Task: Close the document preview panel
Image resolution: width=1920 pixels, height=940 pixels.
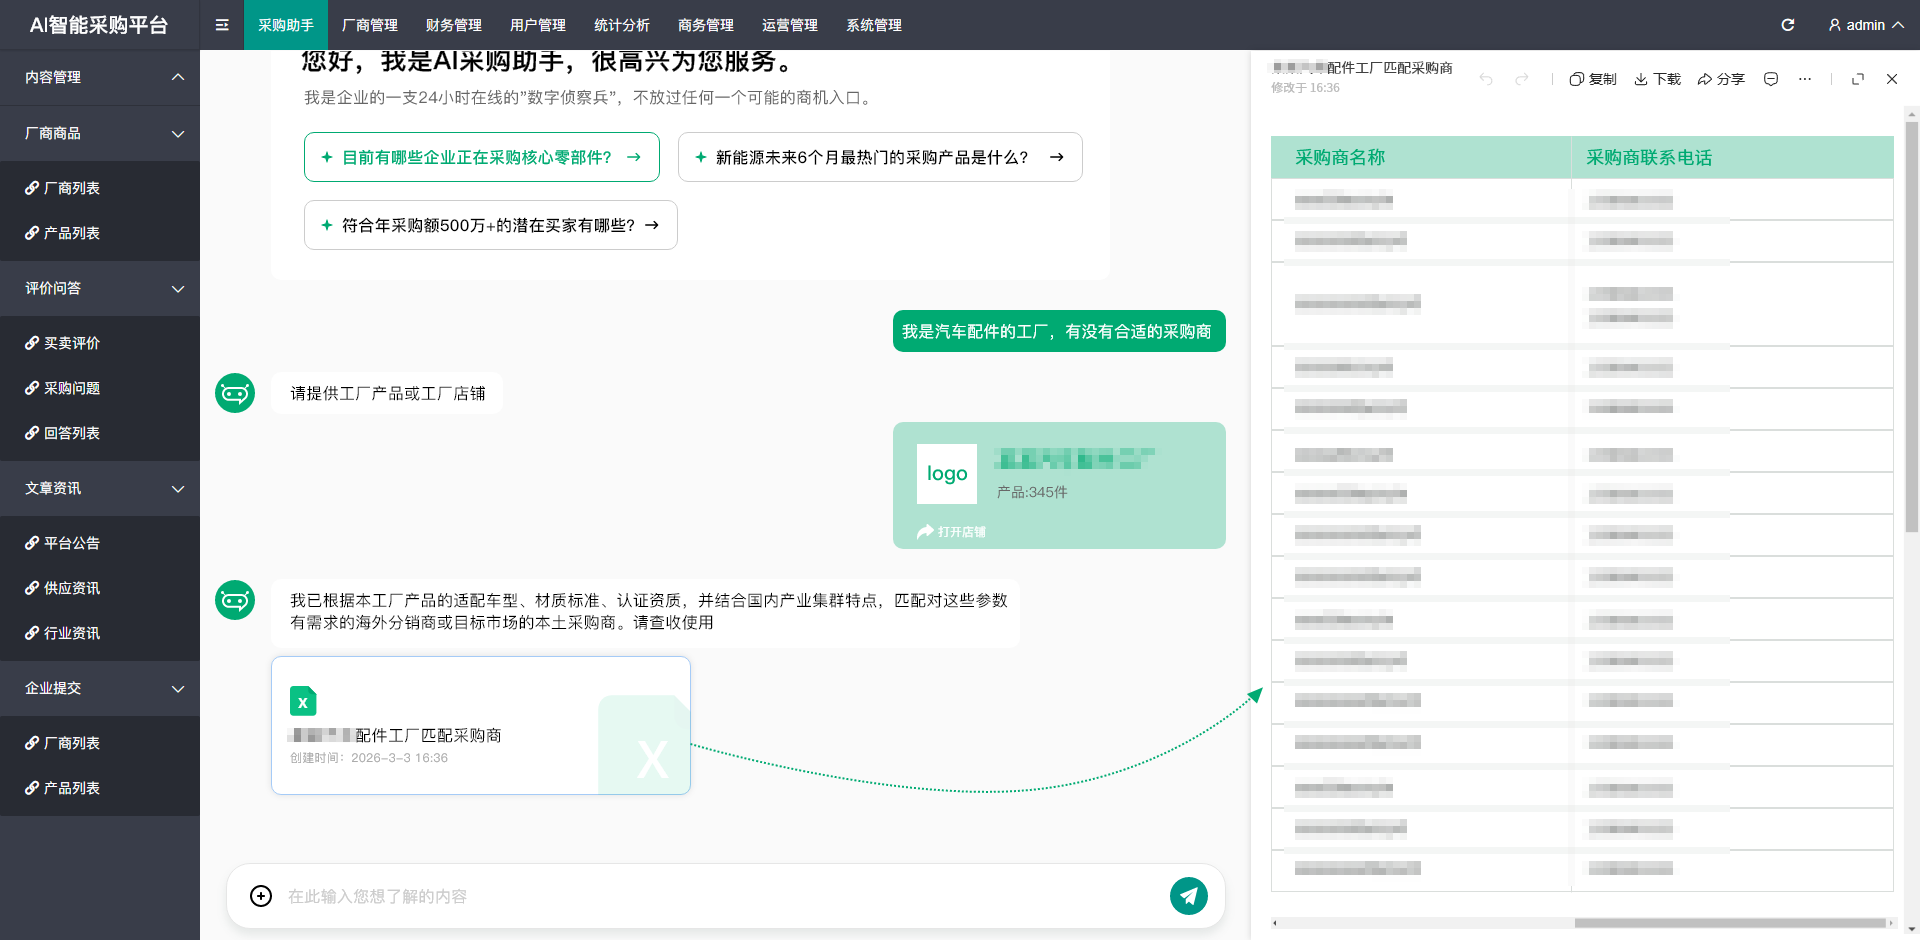Action: point(1892,79)
